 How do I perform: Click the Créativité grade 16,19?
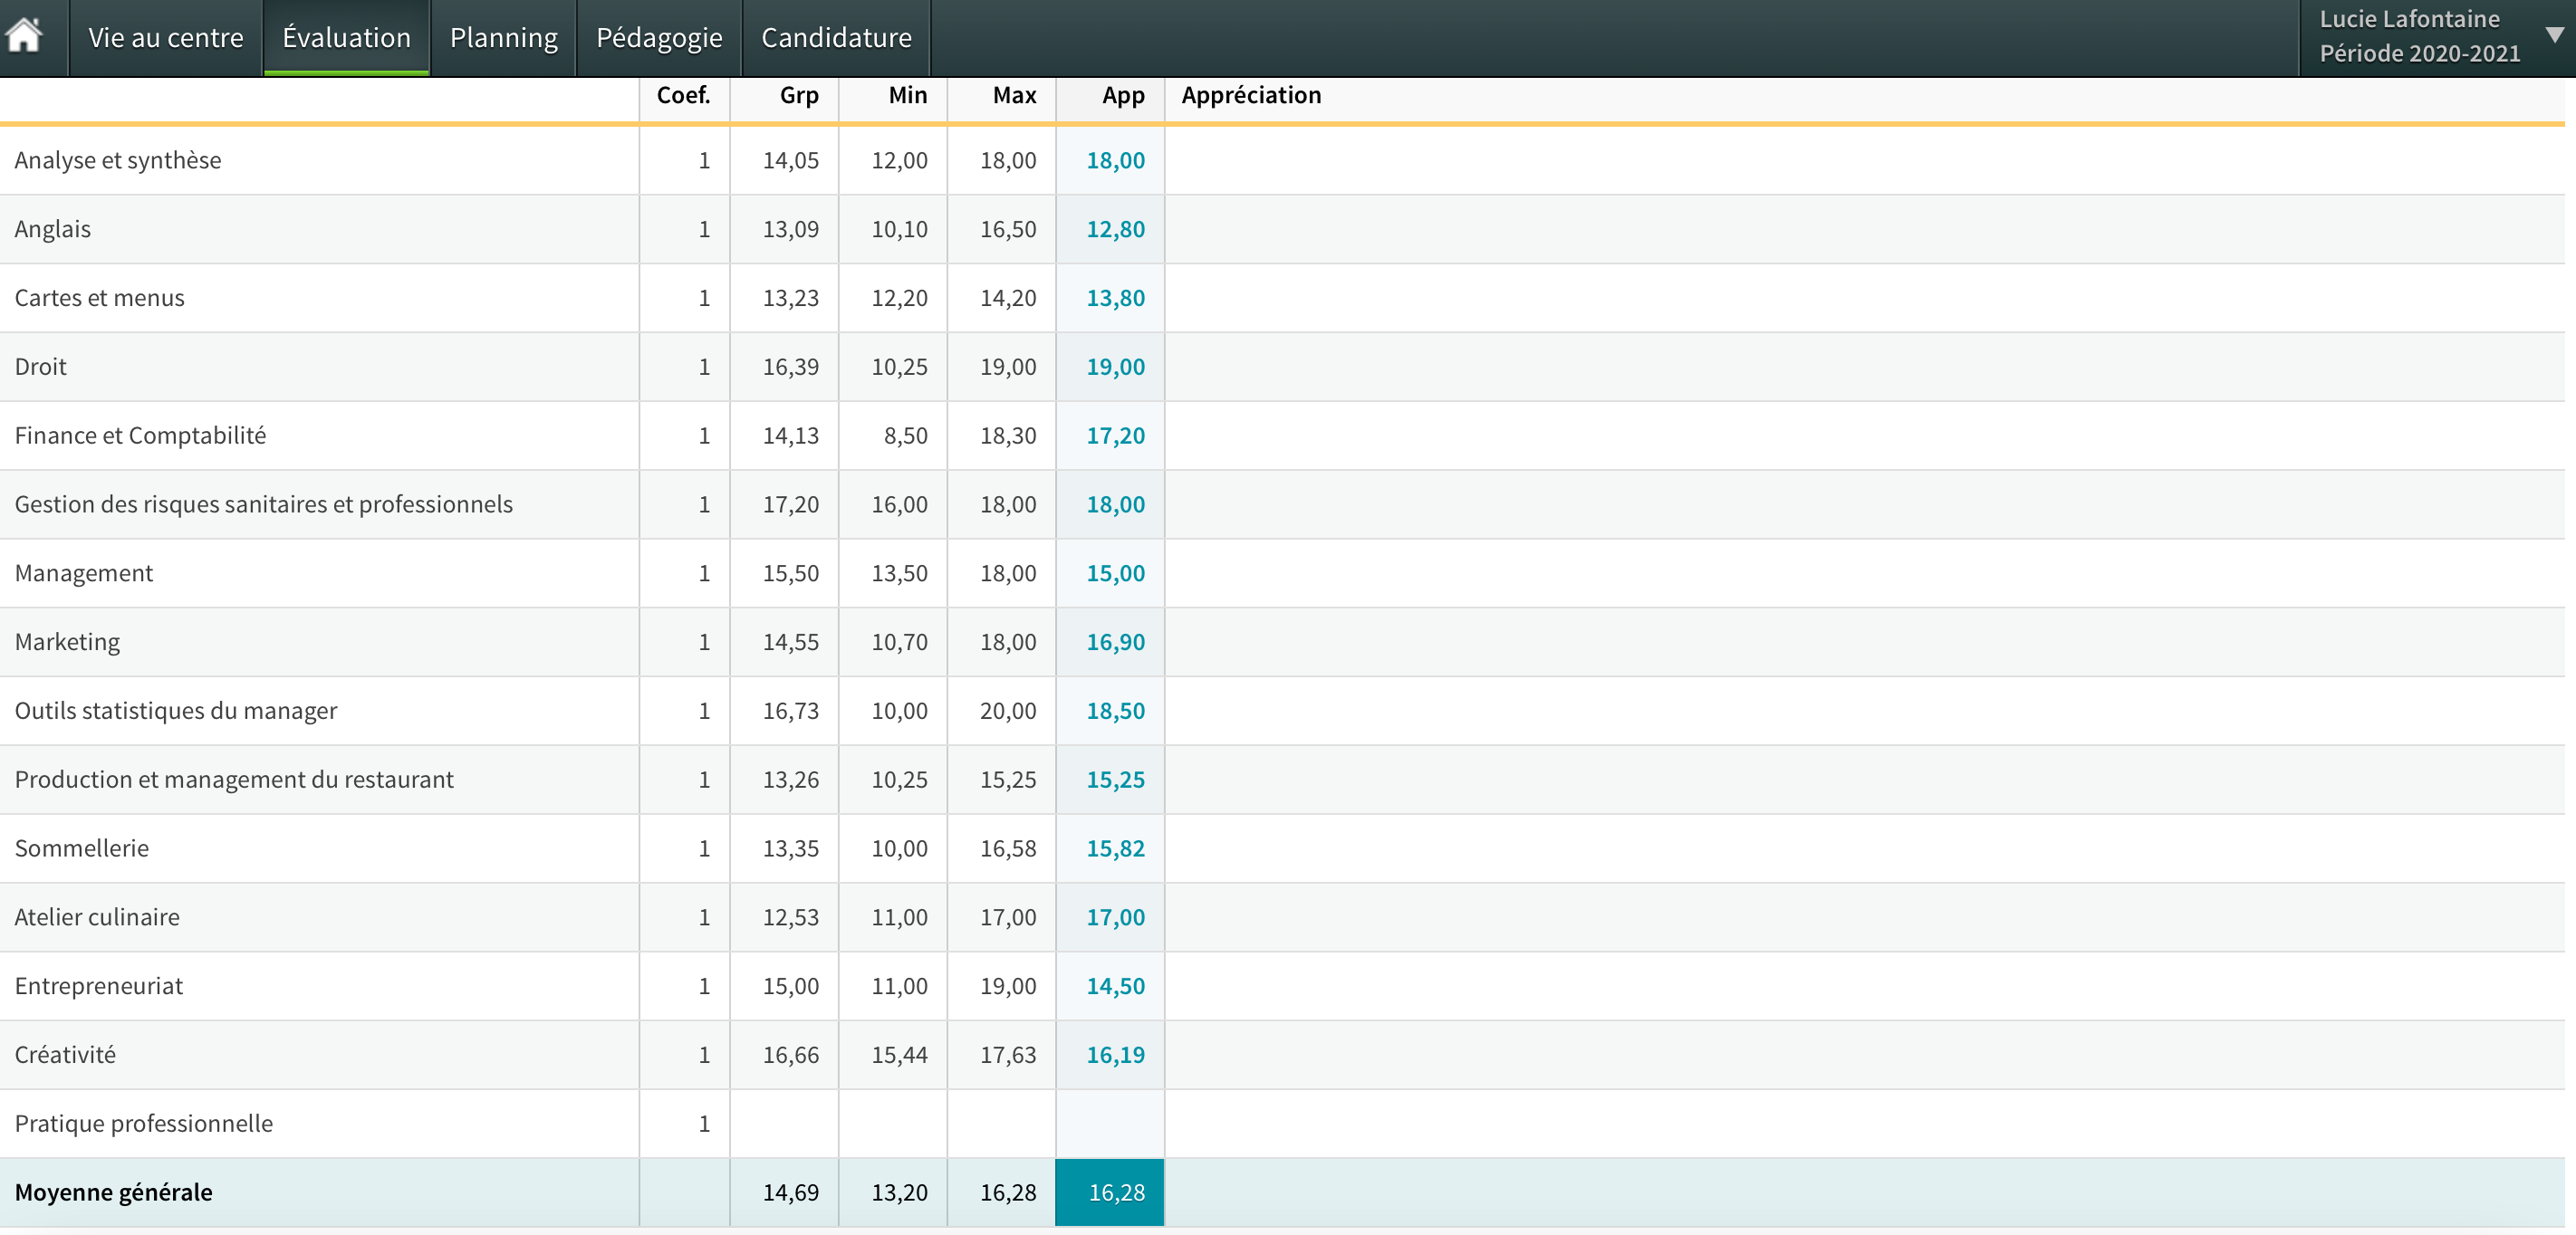pyautogui.click(x=1114, y=1055)
